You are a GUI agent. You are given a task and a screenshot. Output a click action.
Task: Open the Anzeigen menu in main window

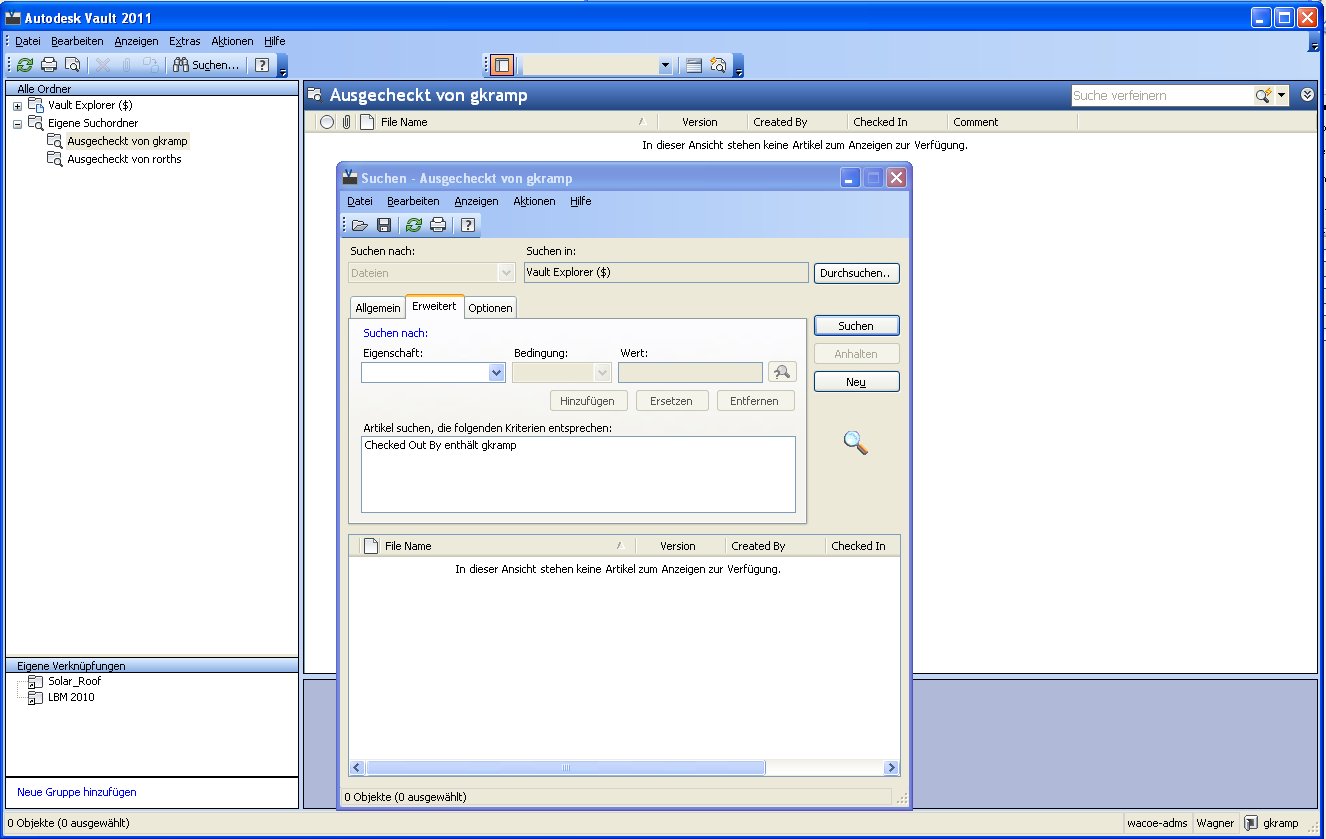[136, 41]
